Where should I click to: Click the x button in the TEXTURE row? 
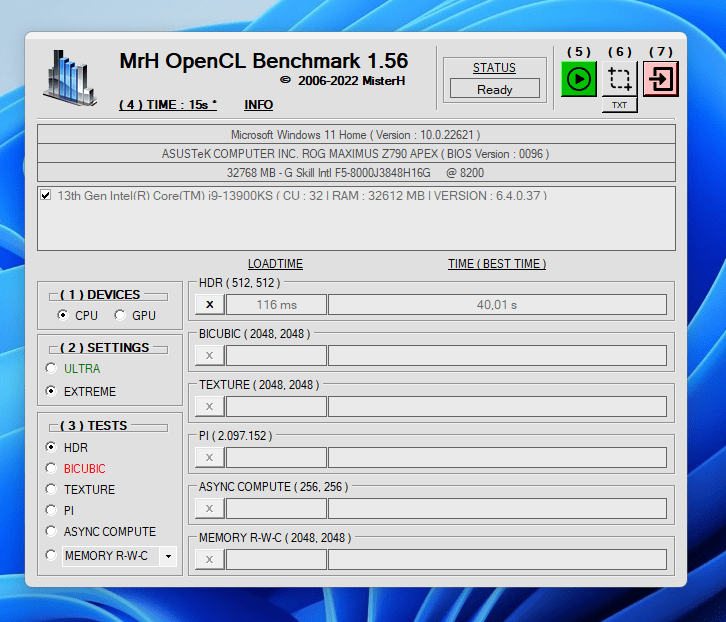point(210,406)
